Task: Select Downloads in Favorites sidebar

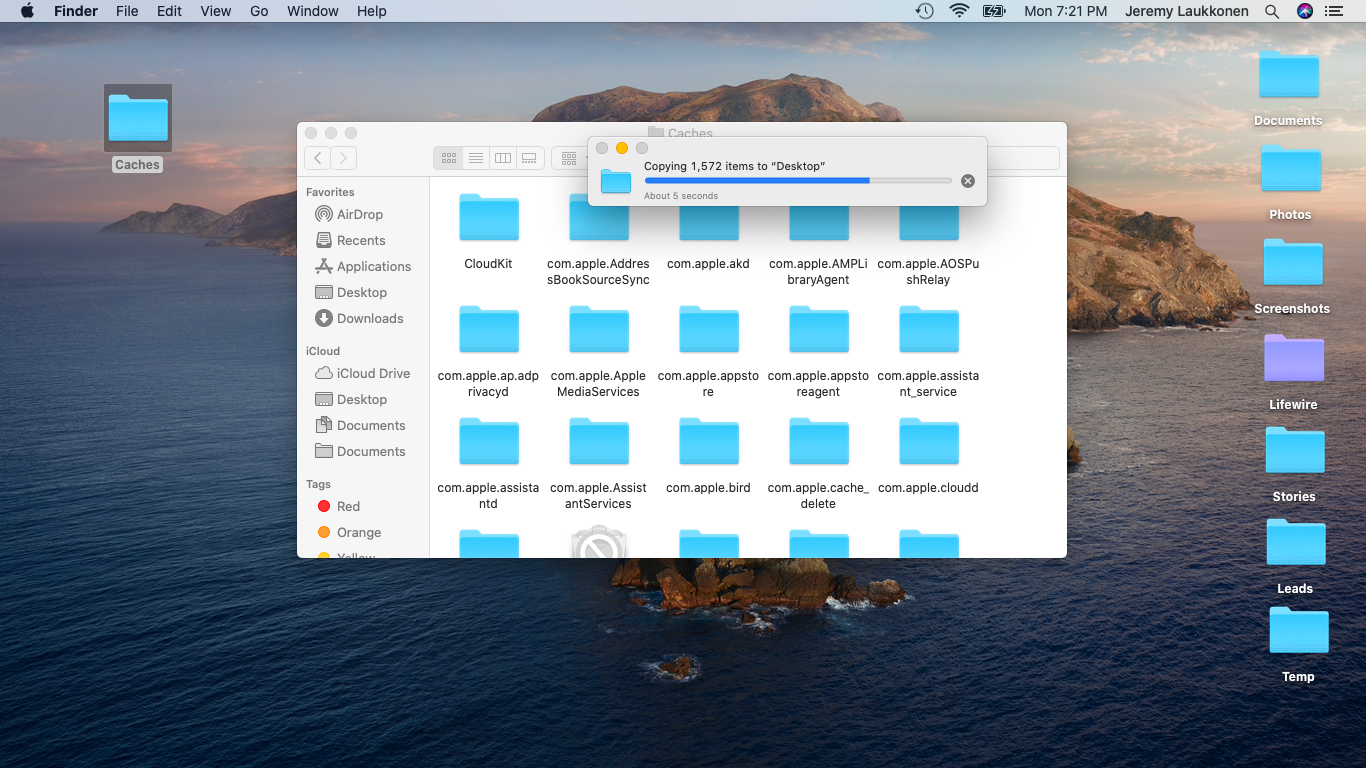Action: (369, 318)
